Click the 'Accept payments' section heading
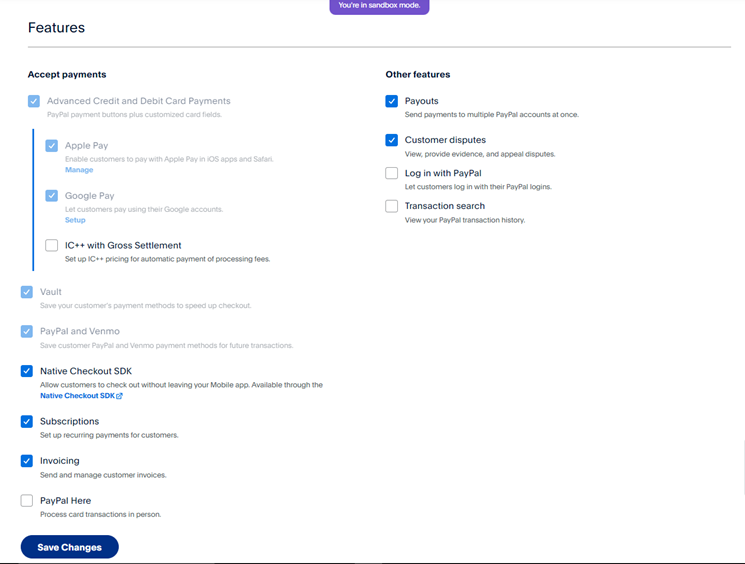Image resolution: width=745 pixels, height=564 pixels. tap(67, 75)
